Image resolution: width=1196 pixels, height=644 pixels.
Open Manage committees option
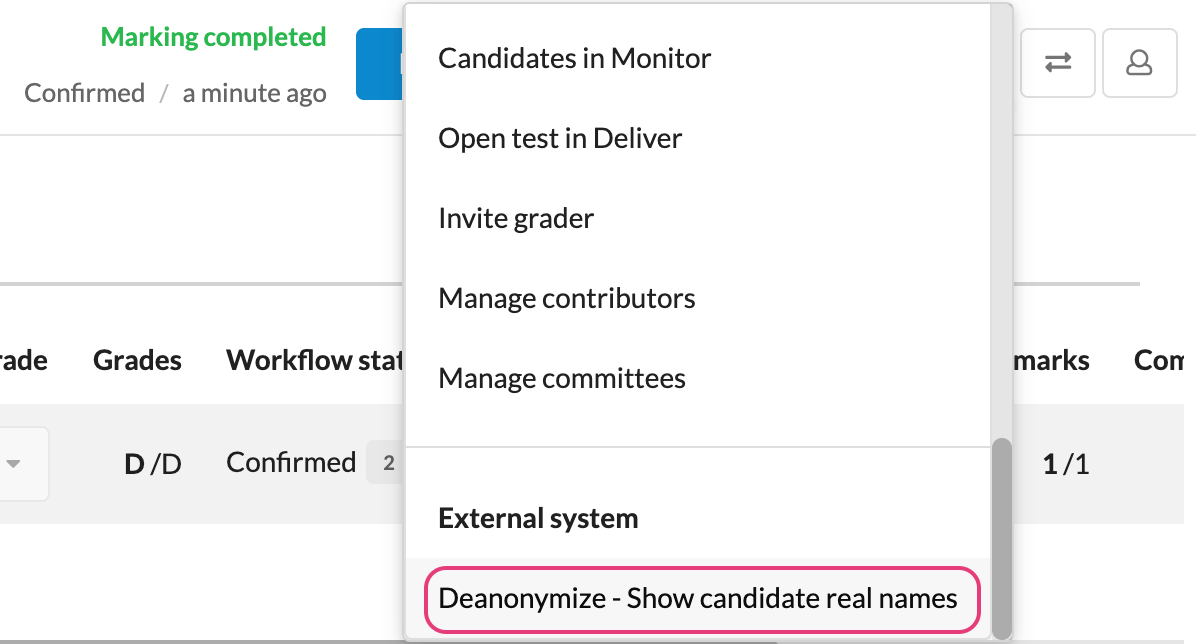click(562, 378)
